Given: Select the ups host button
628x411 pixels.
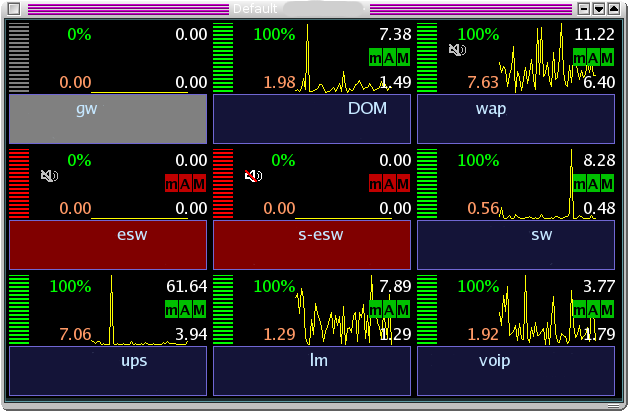Looking at the screenshot, I should coord(108,371).
